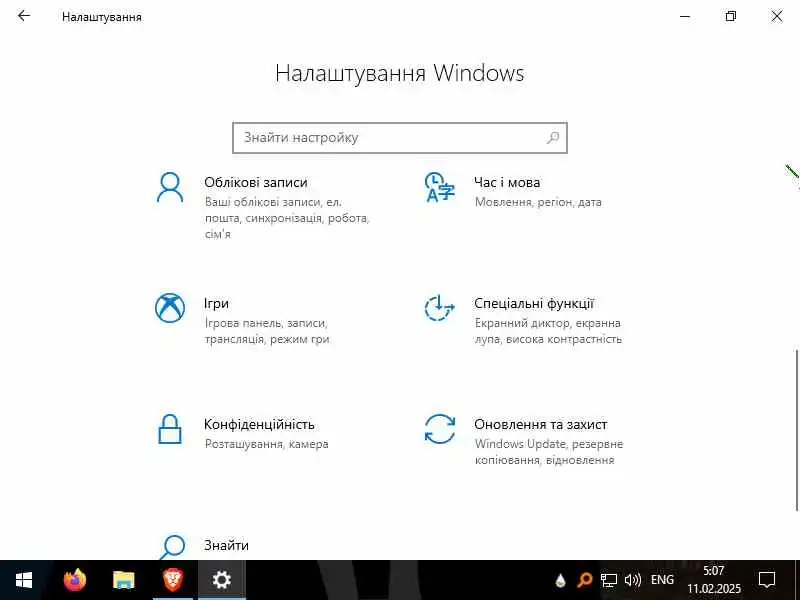
Task: Open the Windows Start menu
Action: click(x=24, y=580)
